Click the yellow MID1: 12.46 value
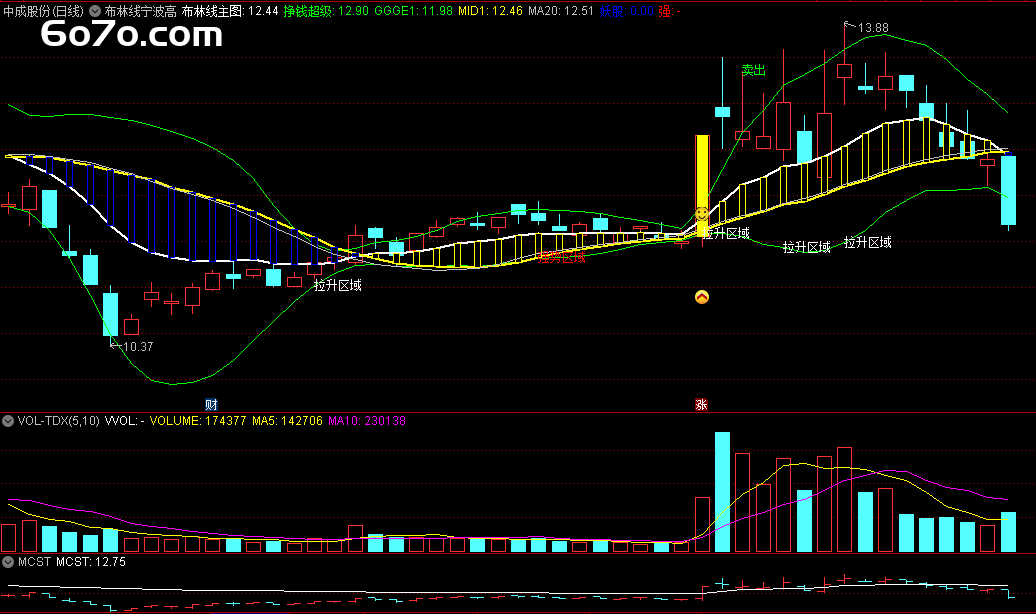 pyautogui.click(x=490, y=11)
